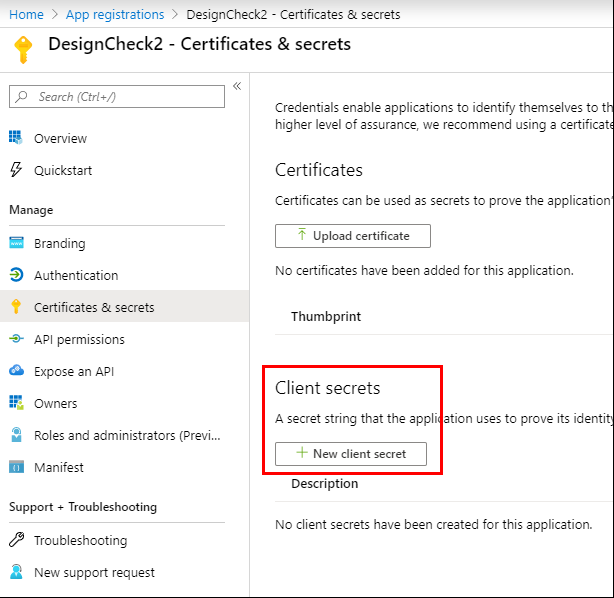Click the Certificates & secrets key icon
Screen dimensions: 614x598
coord(16,307)
